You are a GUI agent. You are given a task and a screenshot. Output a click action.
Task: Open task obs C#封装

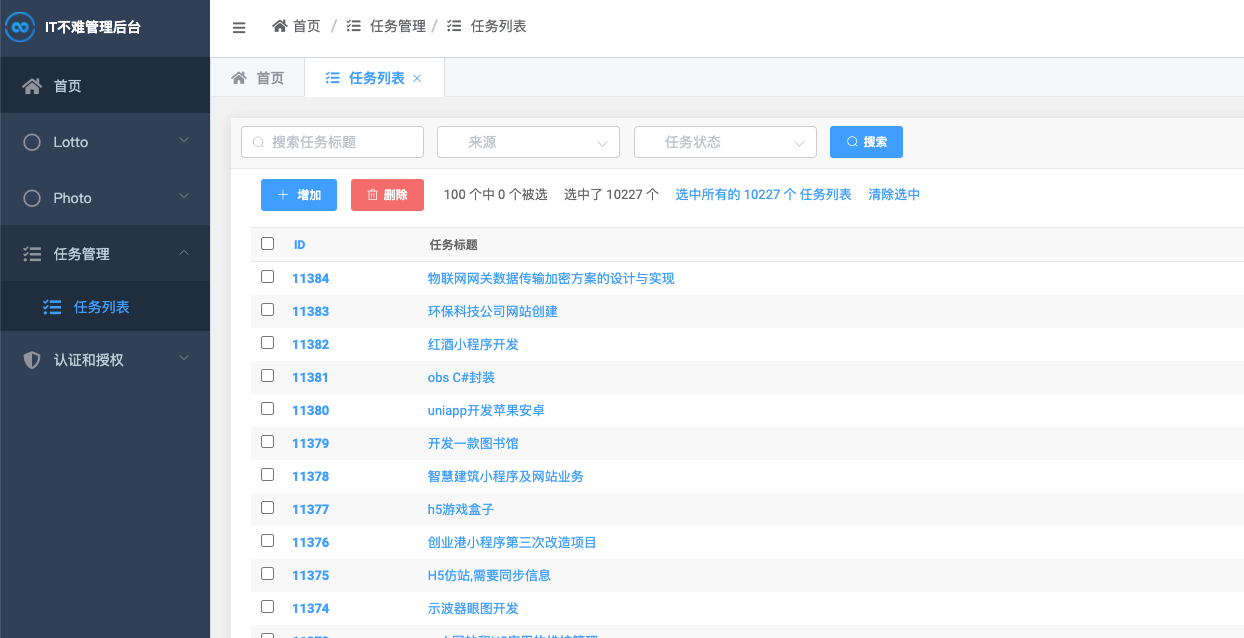[x=461, y=377]
